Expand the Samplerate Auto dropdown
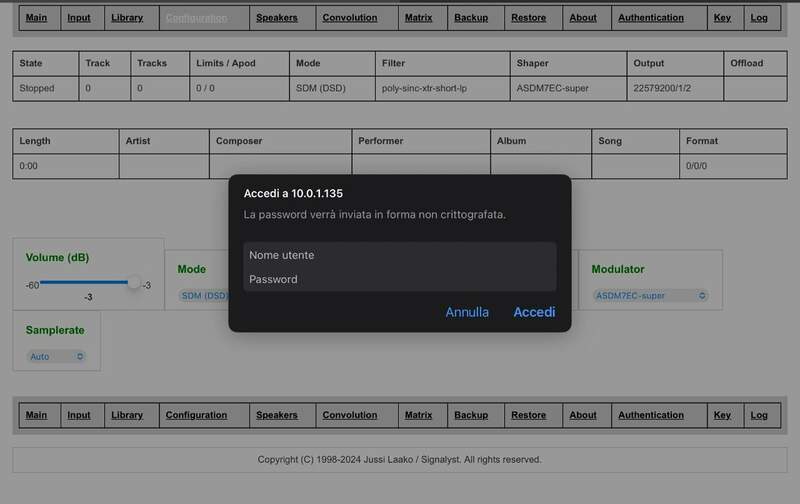Viewport: 800px width, 504px height. [57, 356]
